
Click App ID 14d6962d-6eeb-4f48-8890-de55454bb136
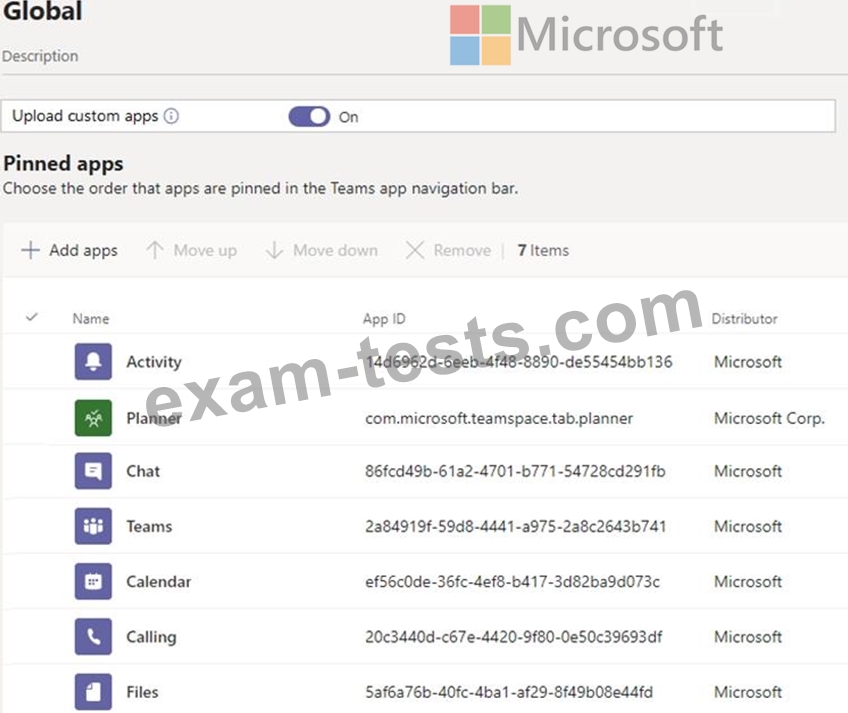point(519,361)
